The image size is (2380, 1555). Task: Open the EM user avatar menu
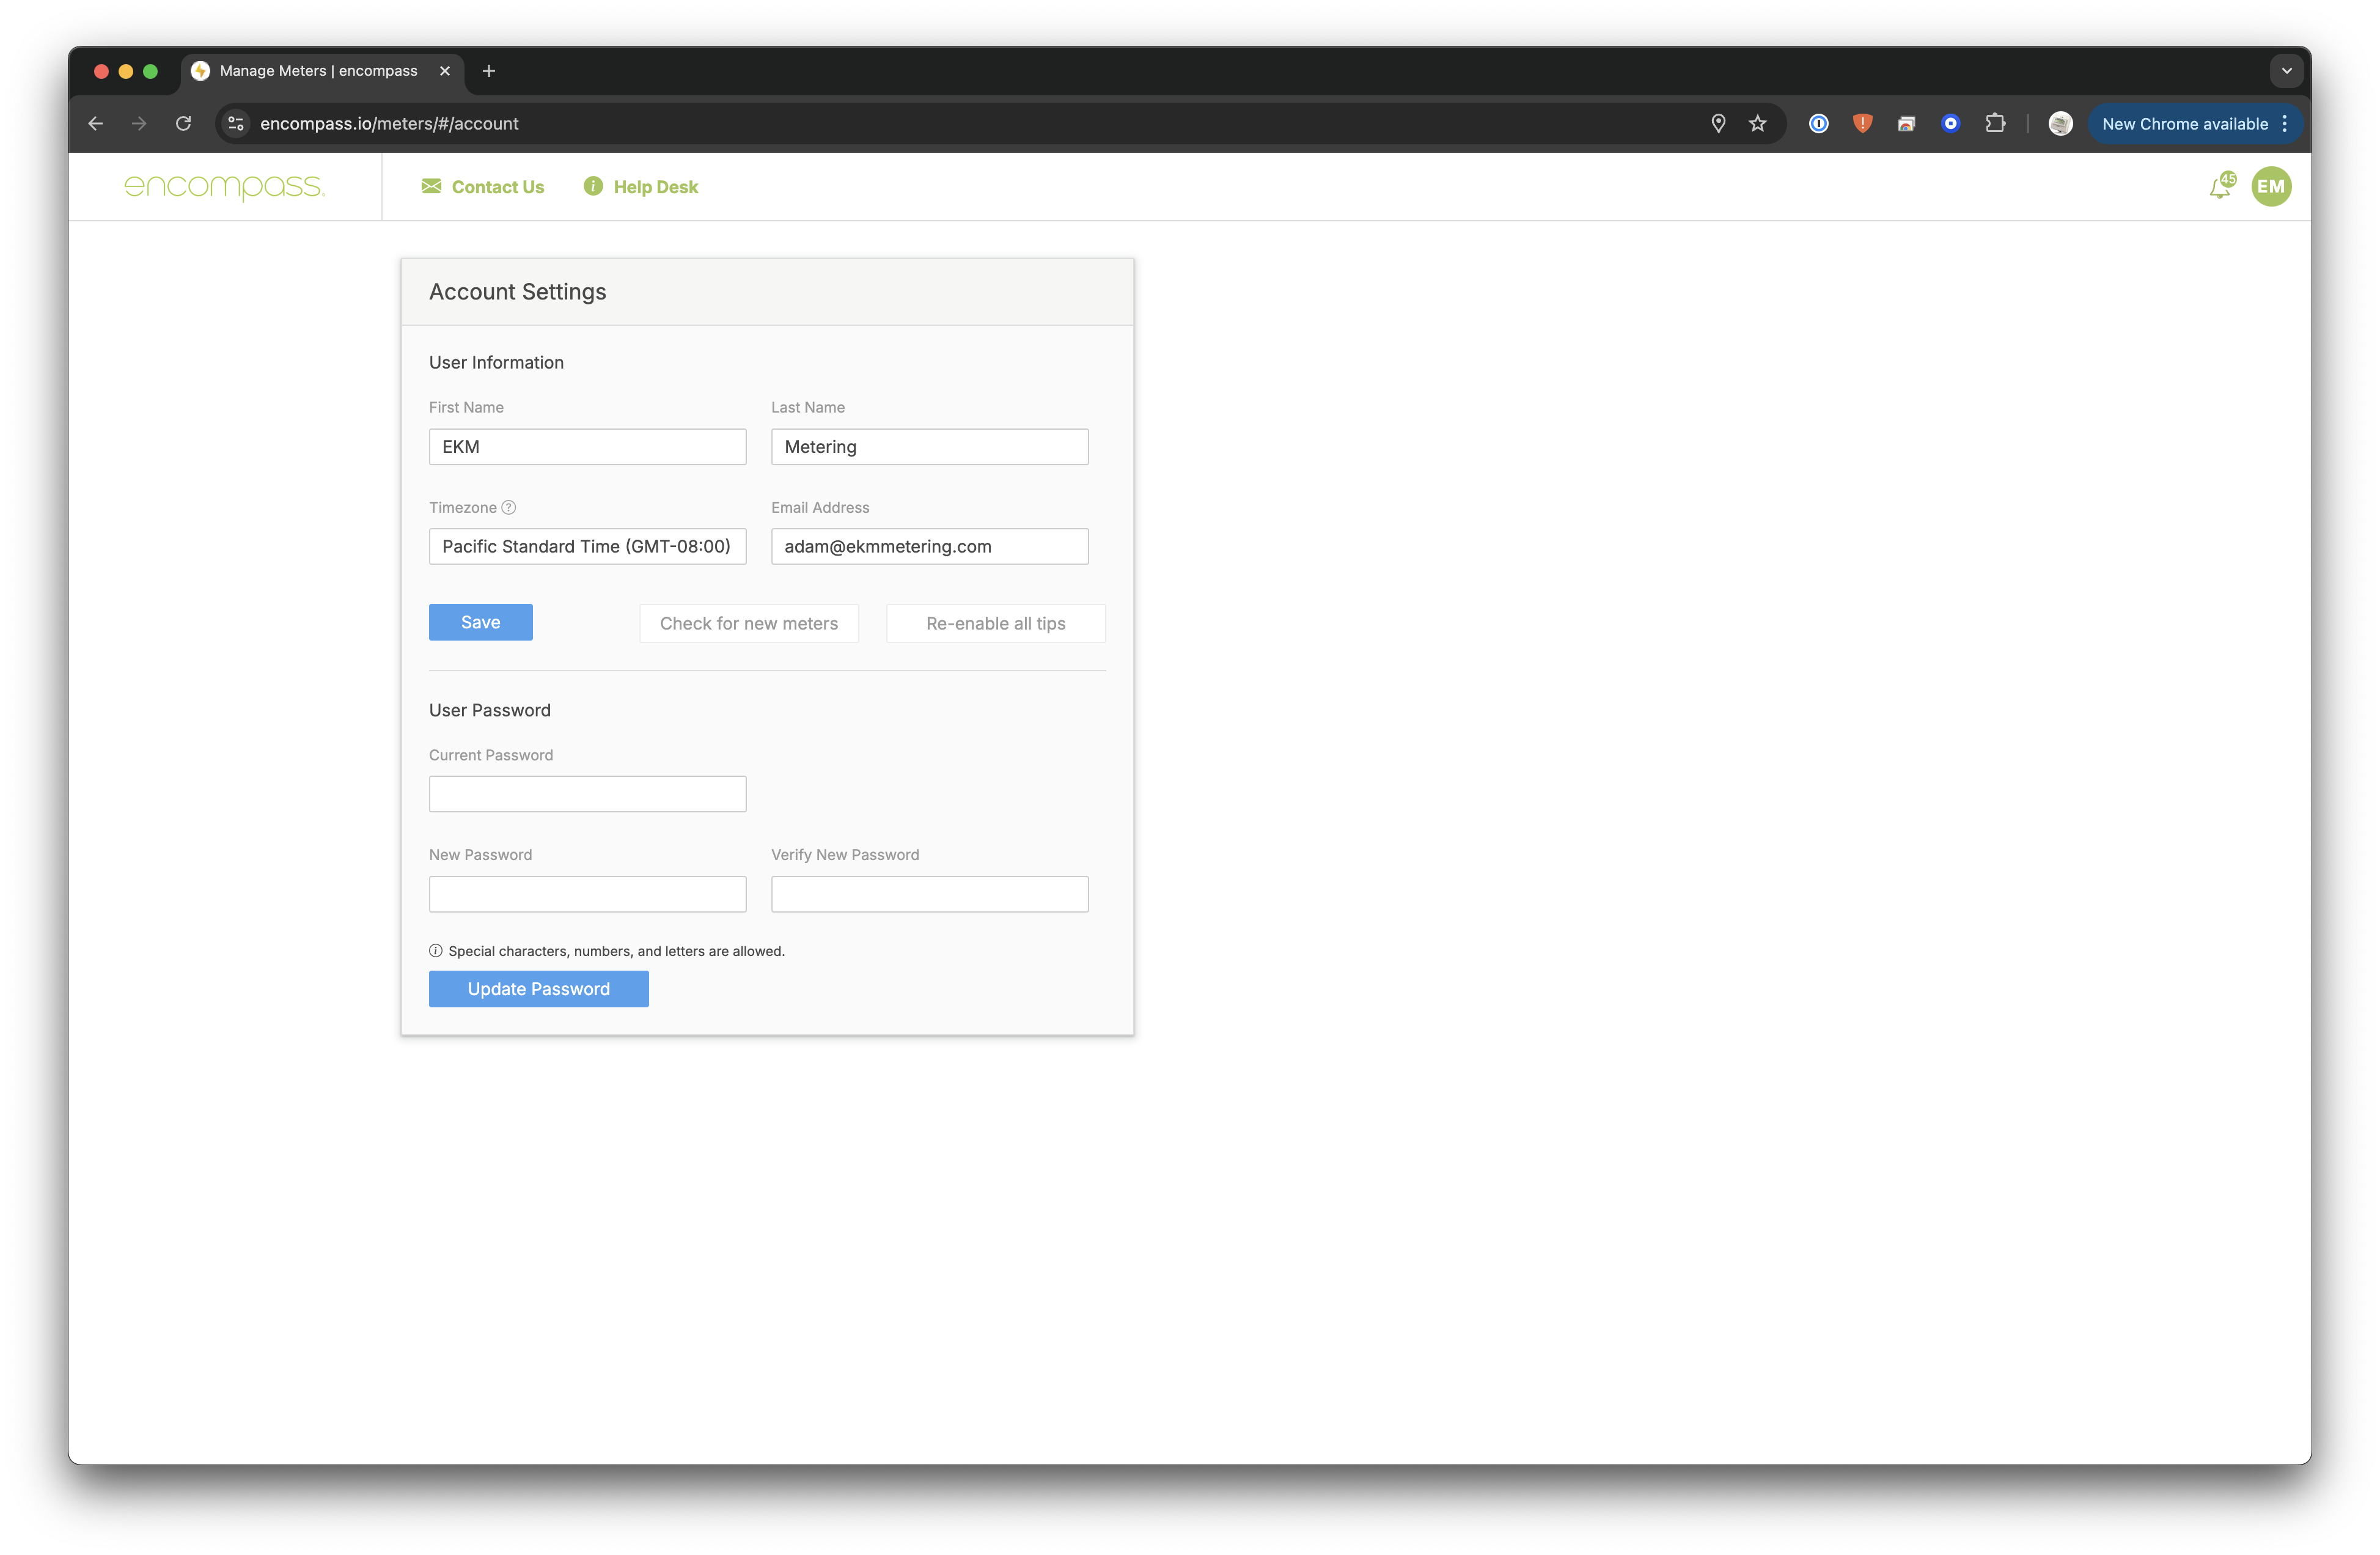coord(2271,187)
